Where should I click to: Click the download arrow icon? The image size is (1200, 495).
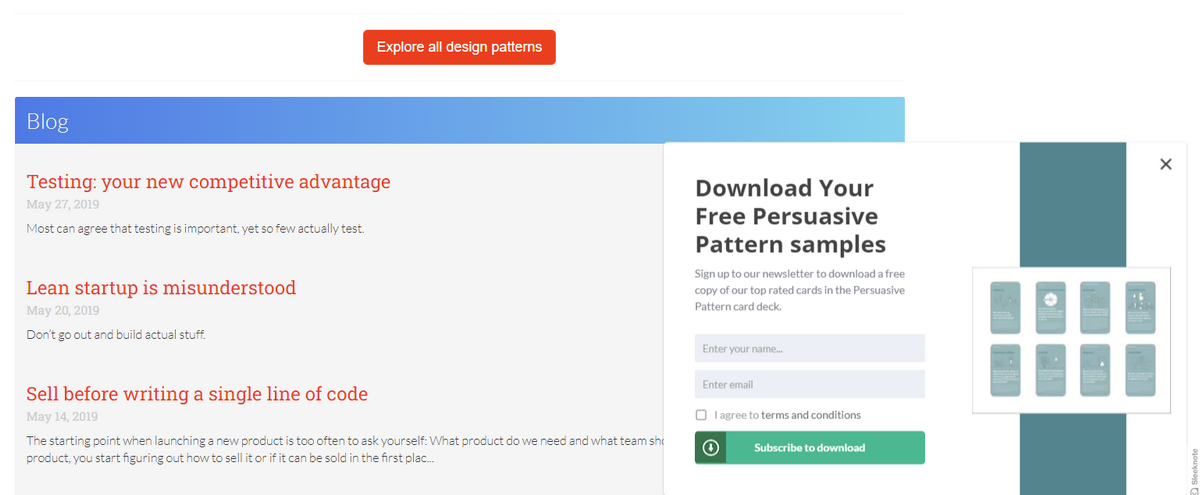(x=710, y=448)
